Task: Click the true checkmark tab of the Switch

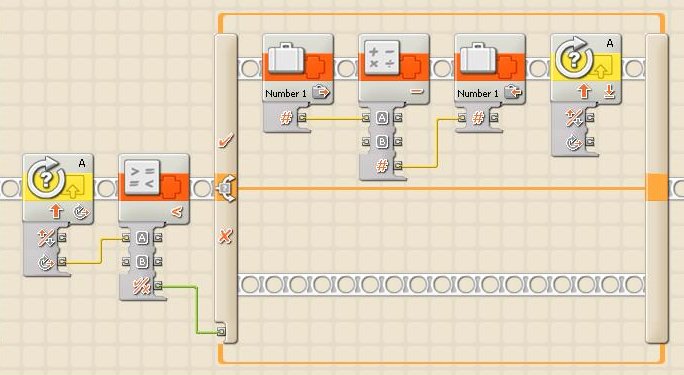Action: (226, 141)
